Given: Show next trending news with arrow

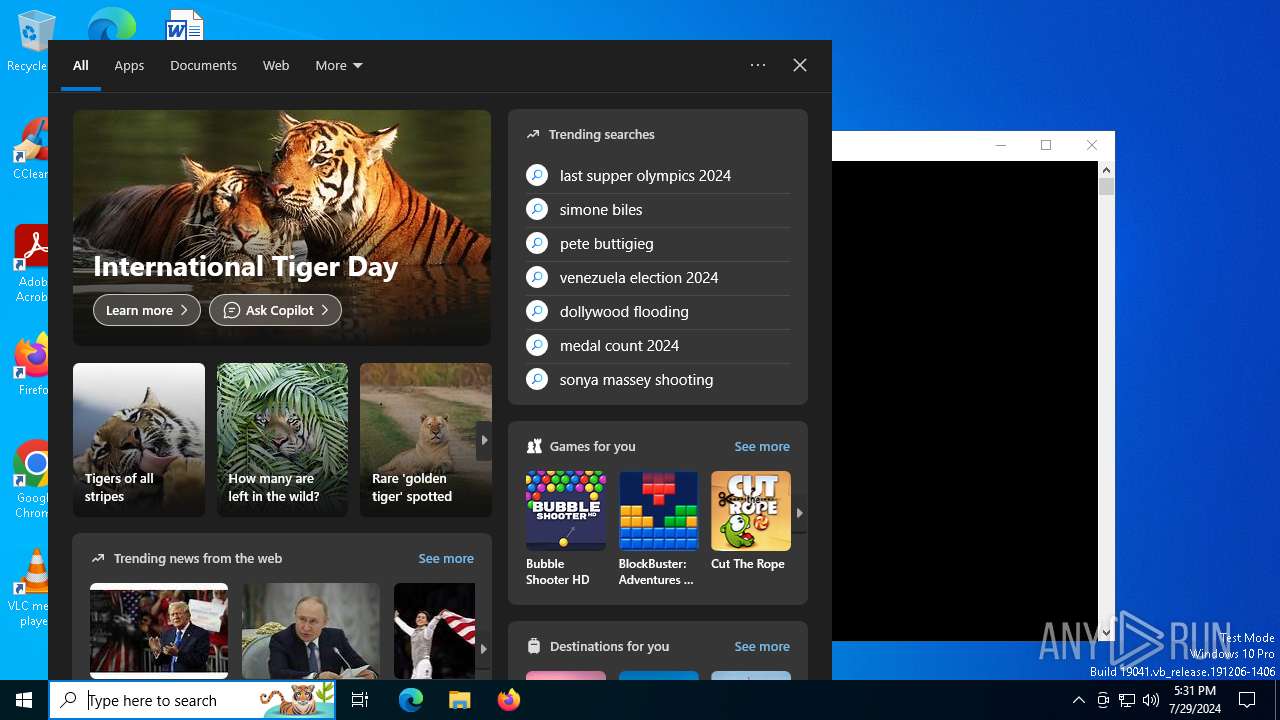Looking at the screenshot, I should point(484,649).
